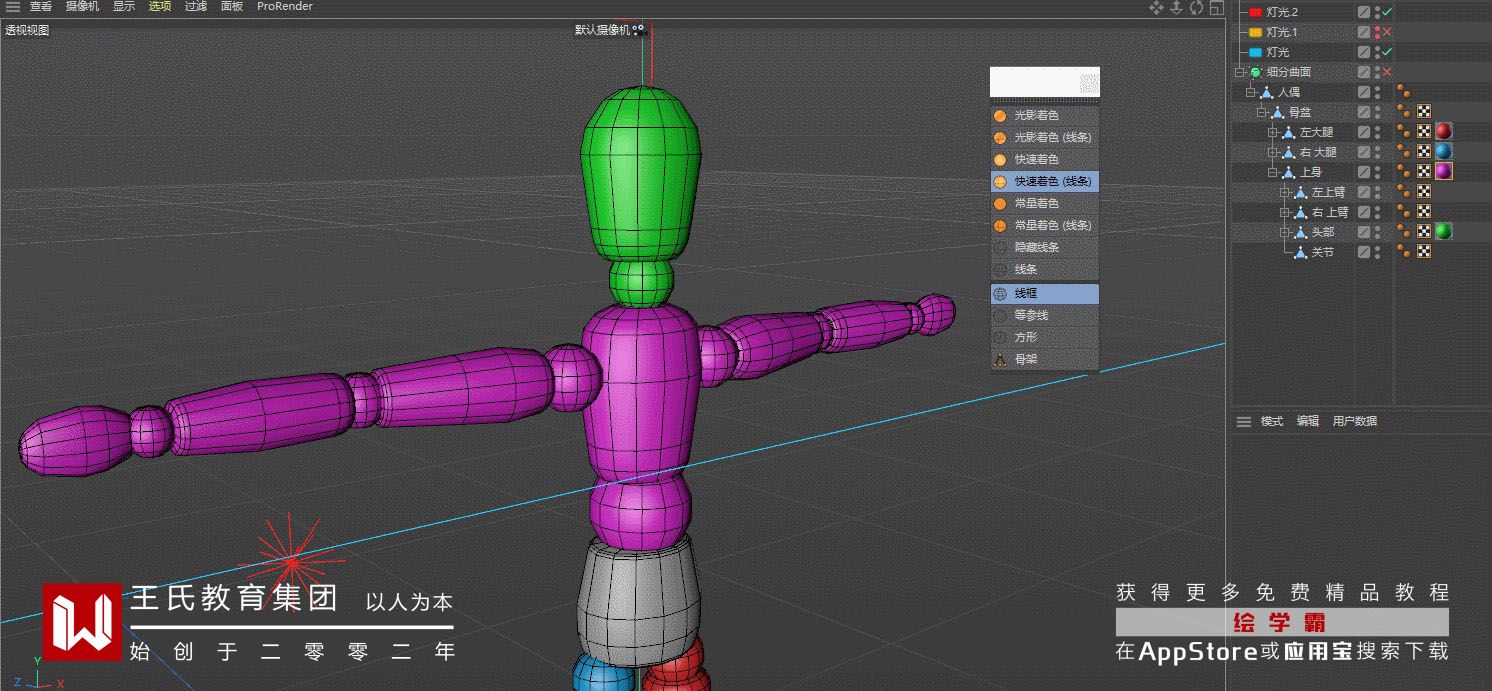Click the camera icon beside 默认摄像机

[x=640, y=30]
